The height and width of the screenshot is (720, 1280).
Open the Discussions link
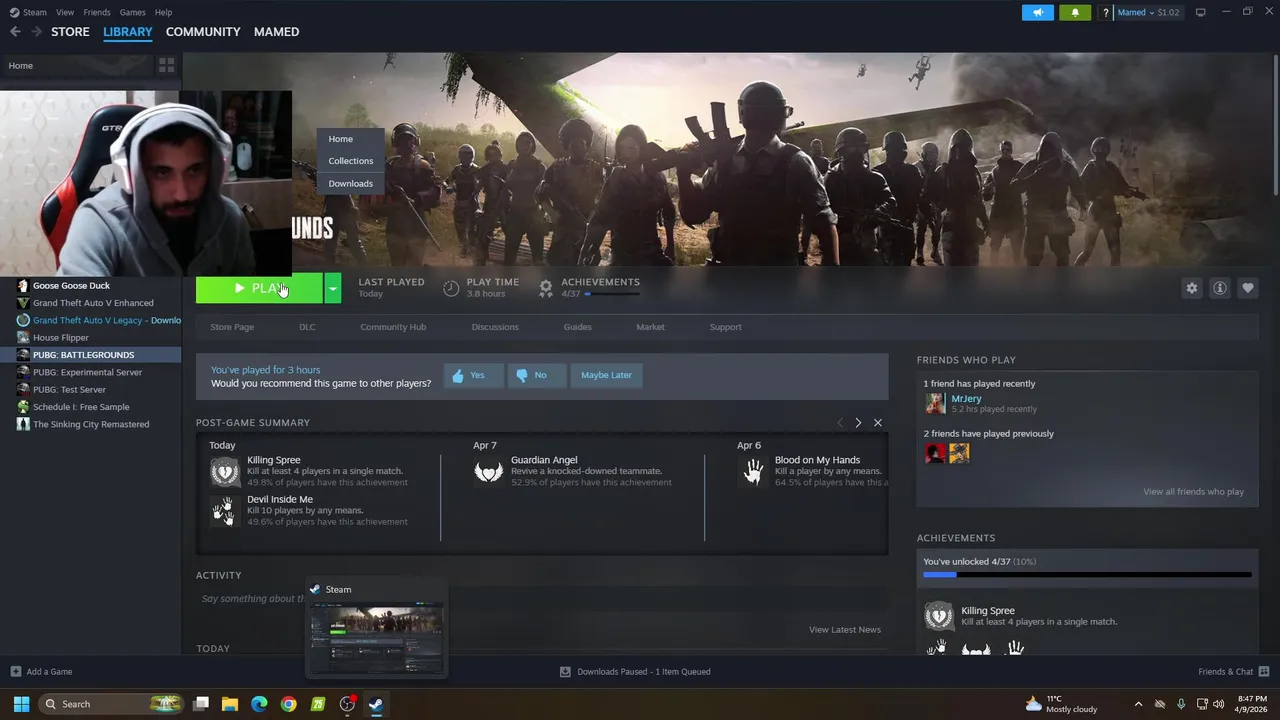click(x=495, y=327)
